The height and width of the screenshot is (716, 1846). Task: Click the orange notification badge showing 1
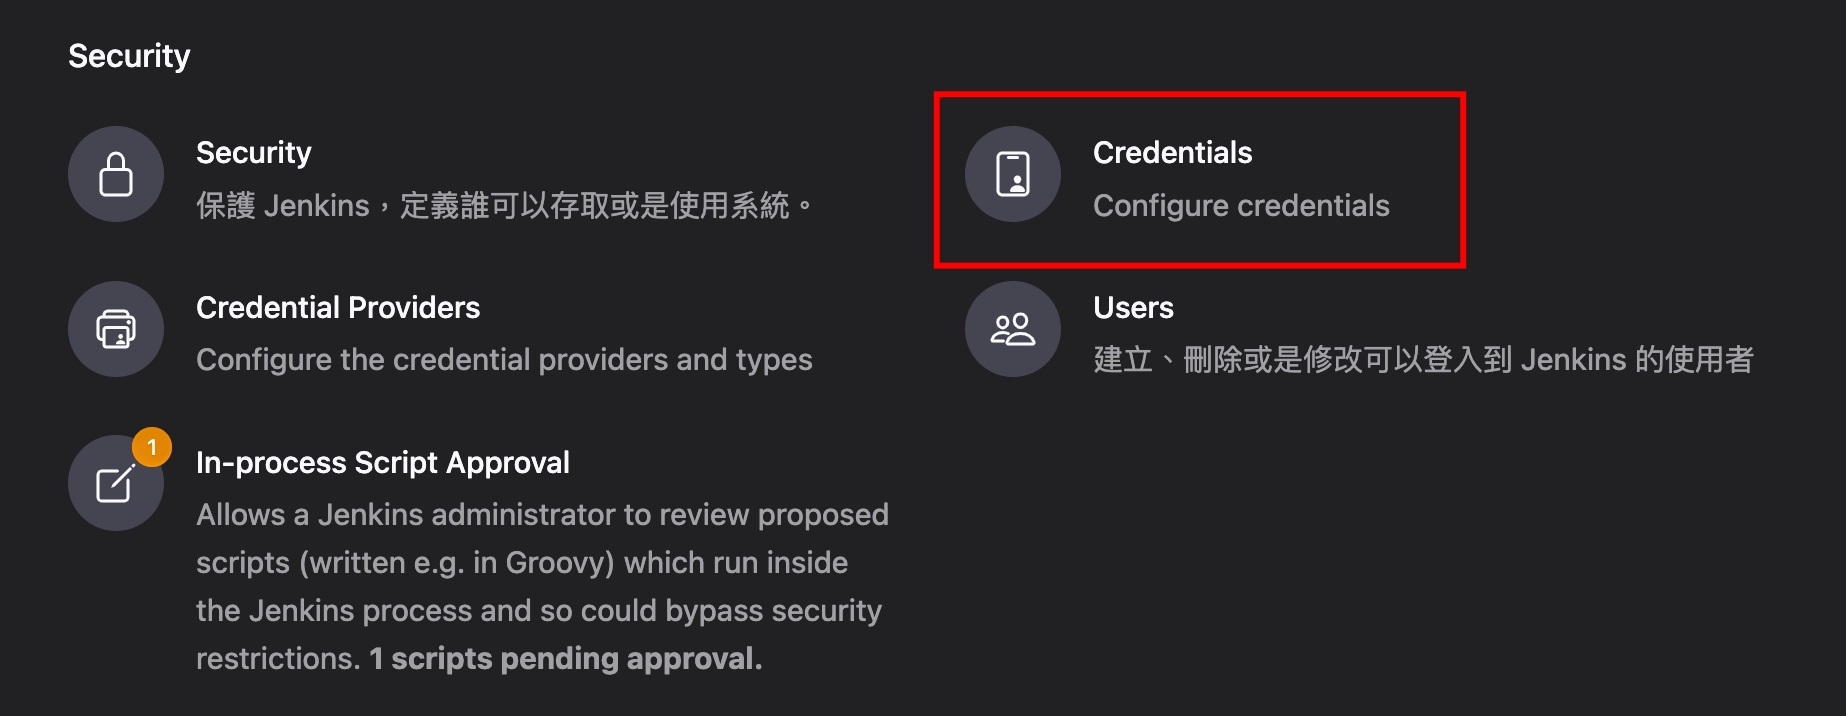coord(152,447)
